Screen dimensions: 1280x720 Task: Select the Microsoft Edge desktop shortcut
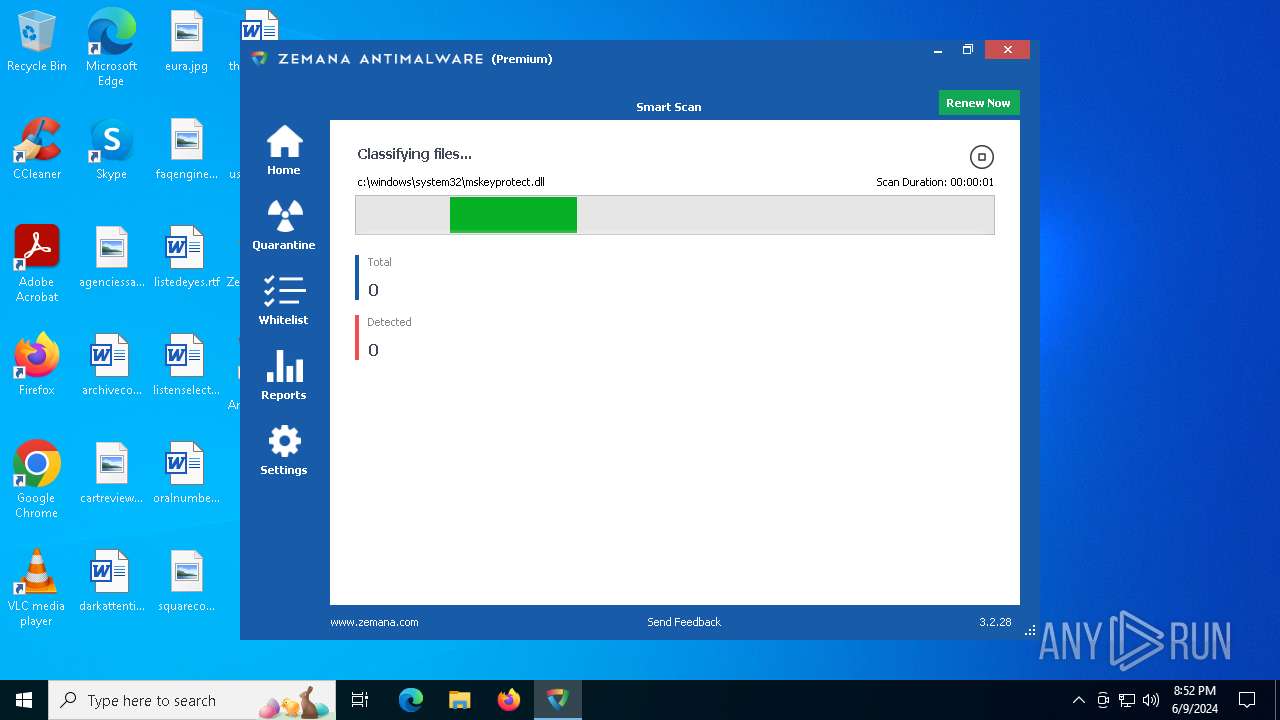click(x=111, y=47)
